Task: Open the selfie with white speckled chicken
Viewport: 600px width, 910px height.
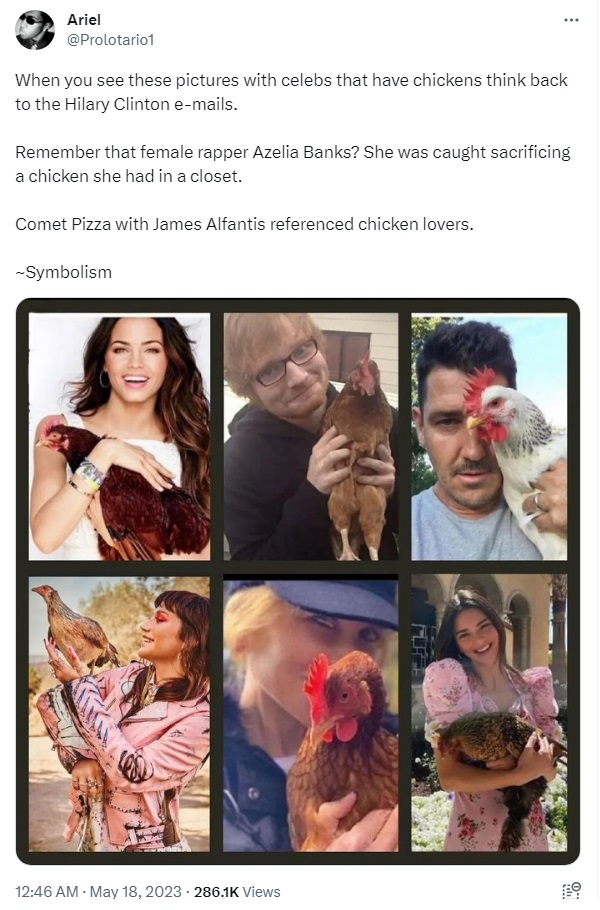Action: (x=489, y=436)
